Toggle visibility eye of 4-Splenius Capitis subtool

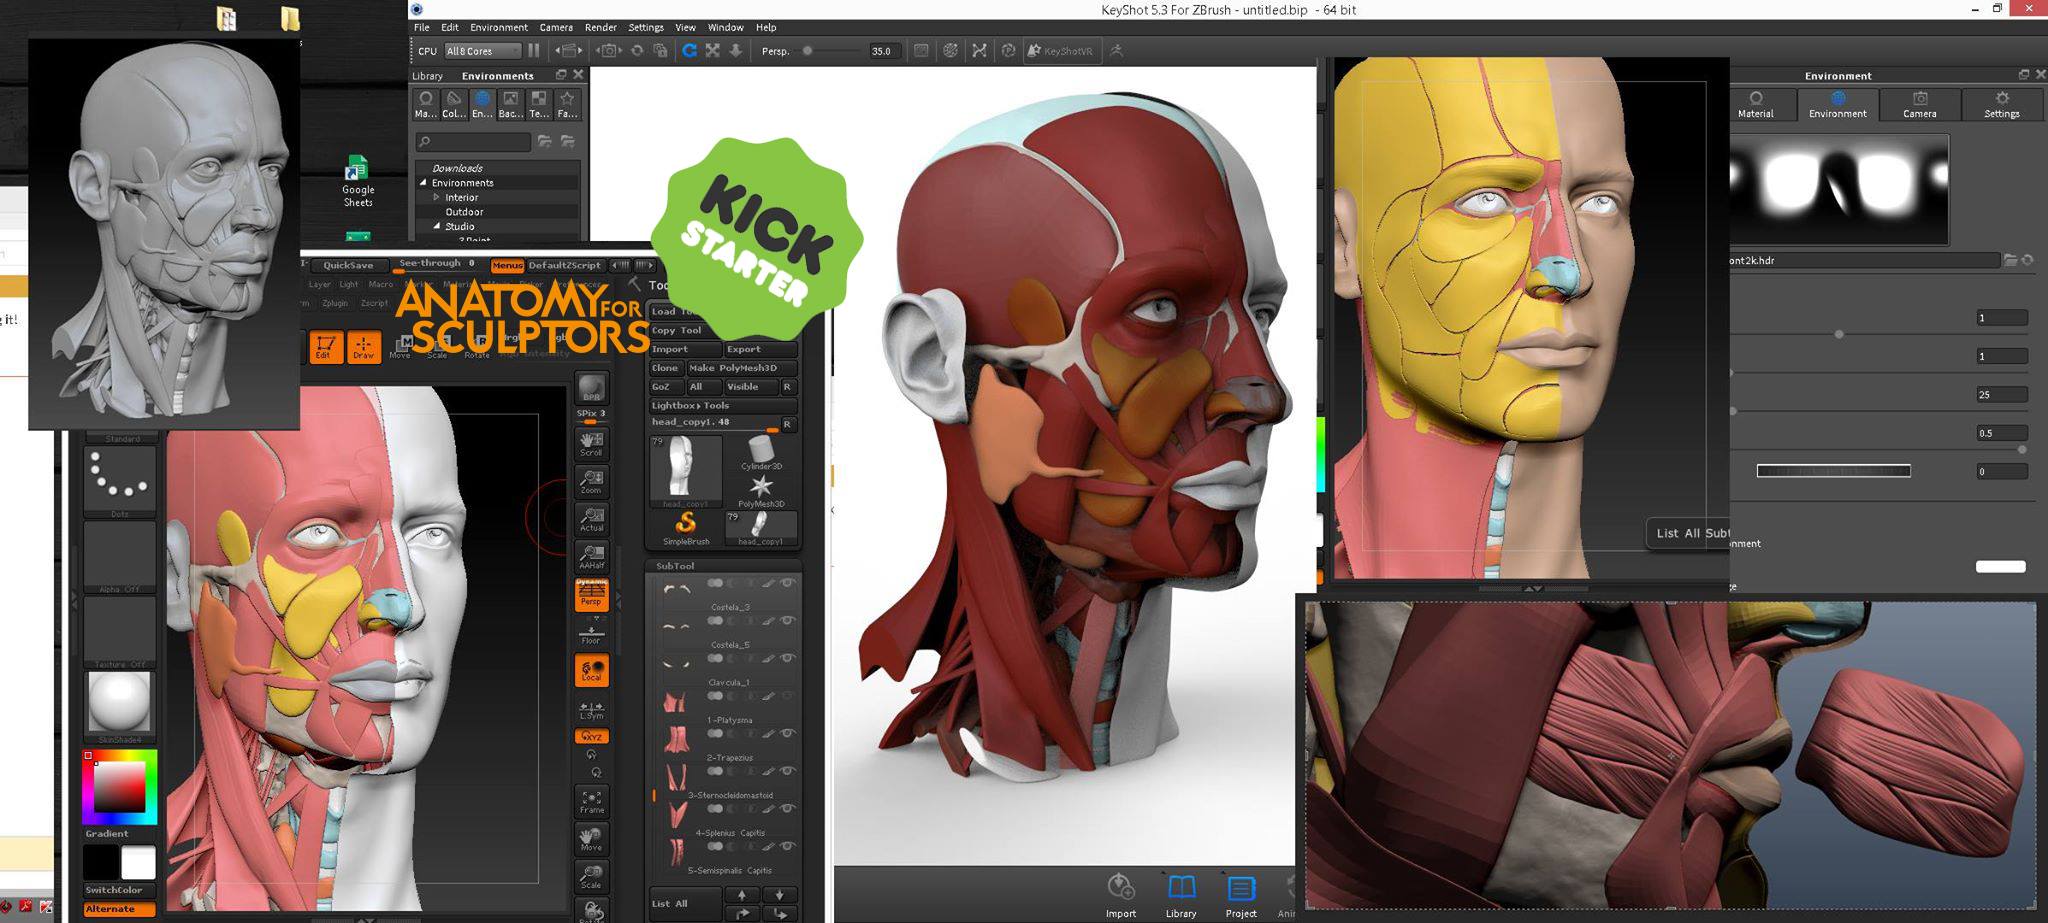click(788, 808)
